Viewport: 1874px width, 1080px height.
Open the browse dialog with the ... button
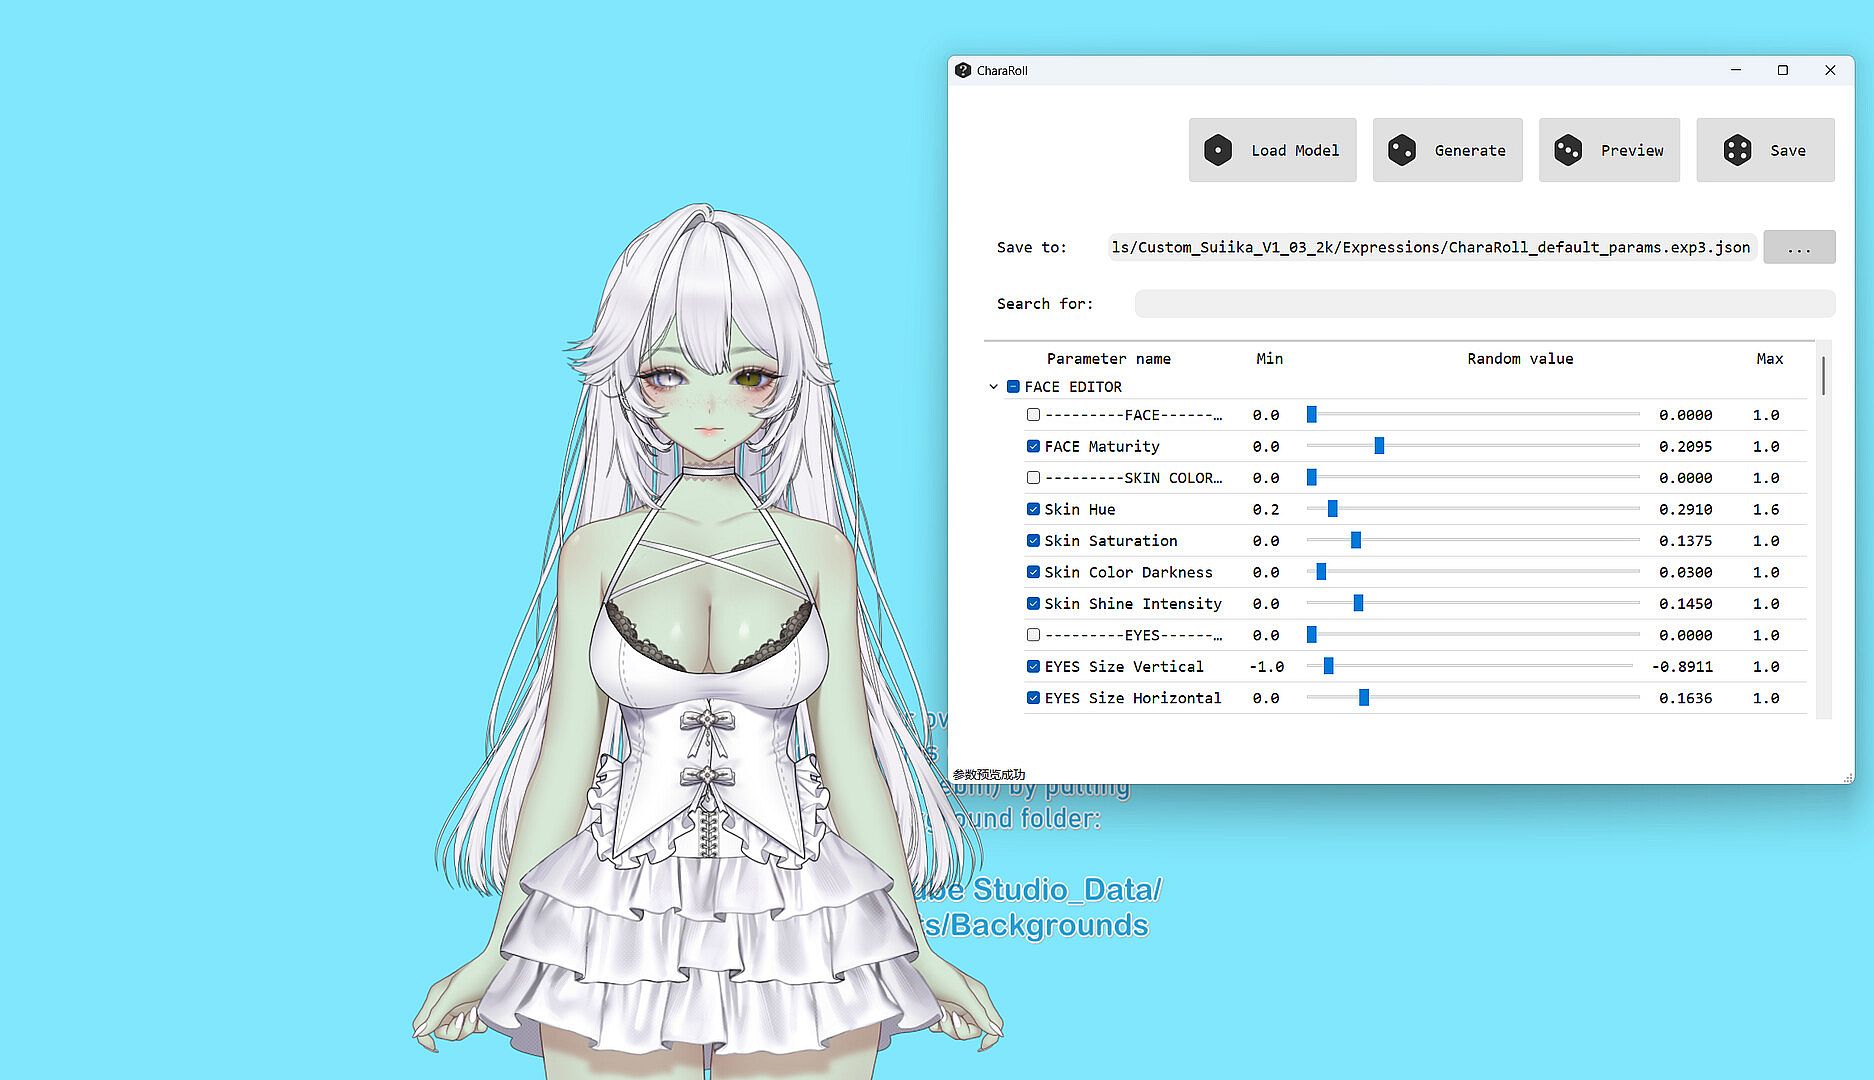pos(1799,247)
